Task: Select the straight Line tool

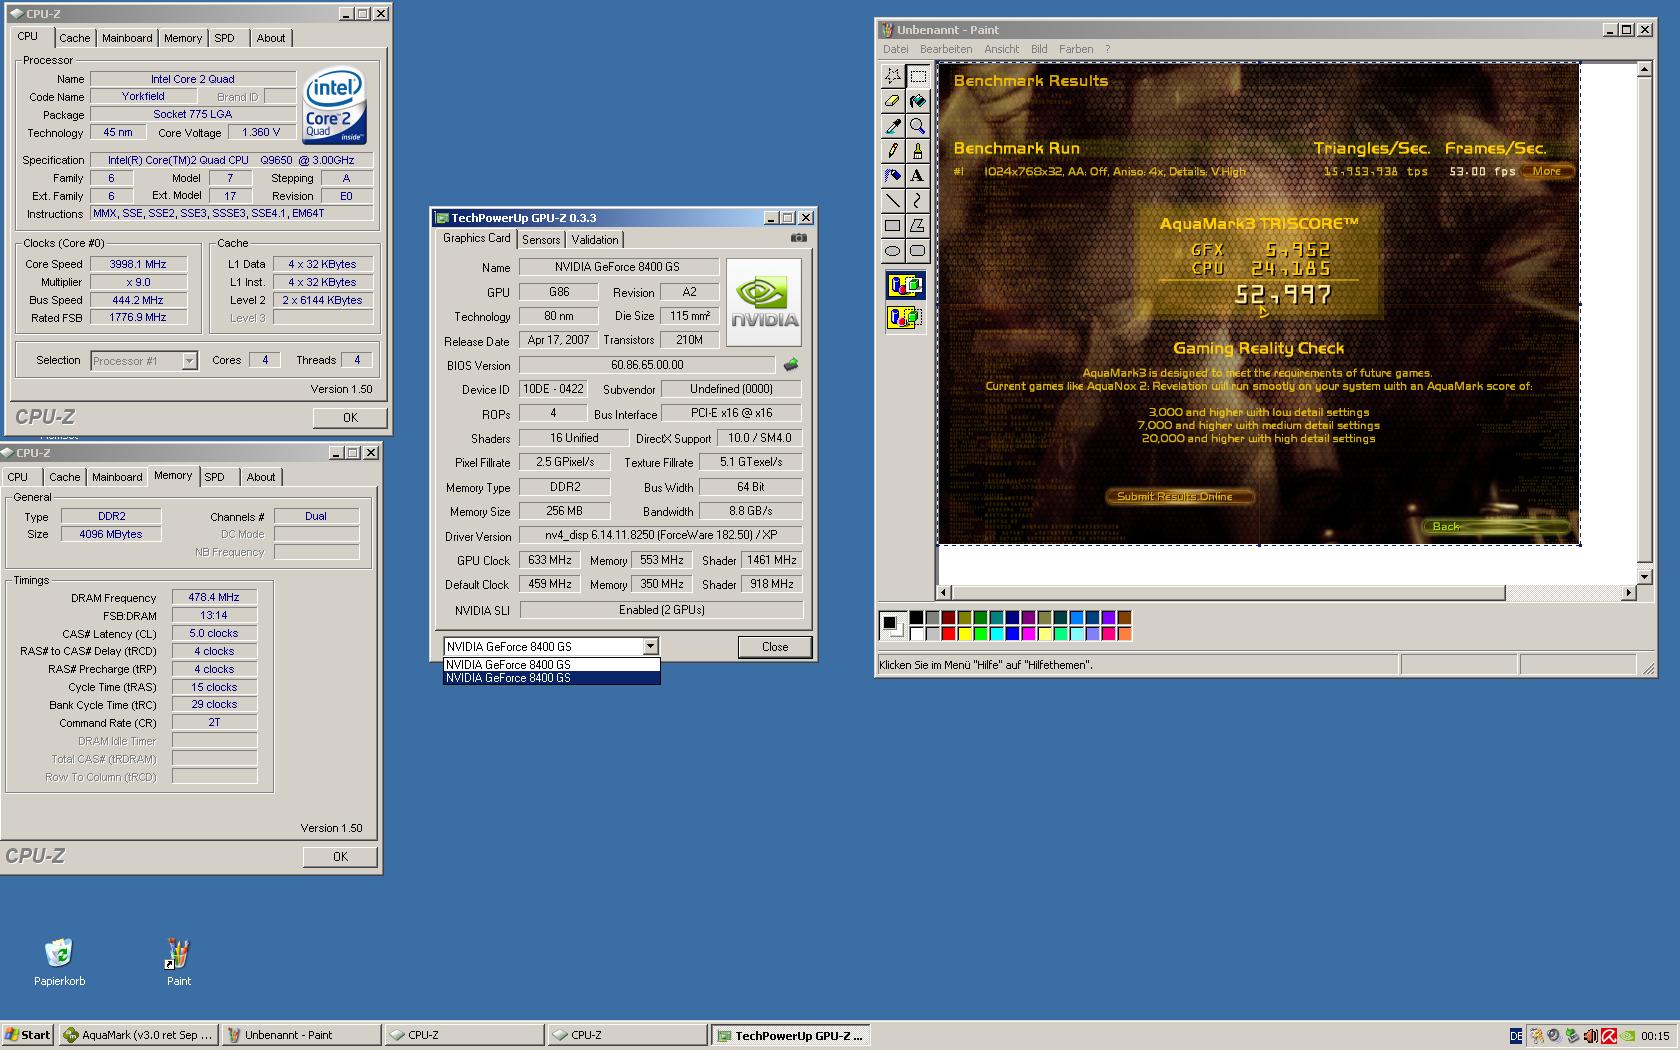Action: 892,201
